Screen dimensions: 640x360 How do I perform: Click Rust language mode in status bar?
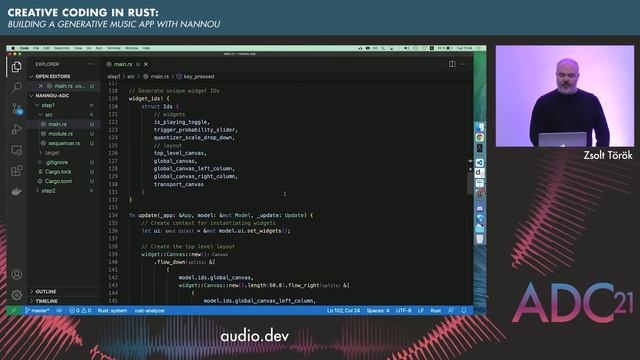pos(436,311)
